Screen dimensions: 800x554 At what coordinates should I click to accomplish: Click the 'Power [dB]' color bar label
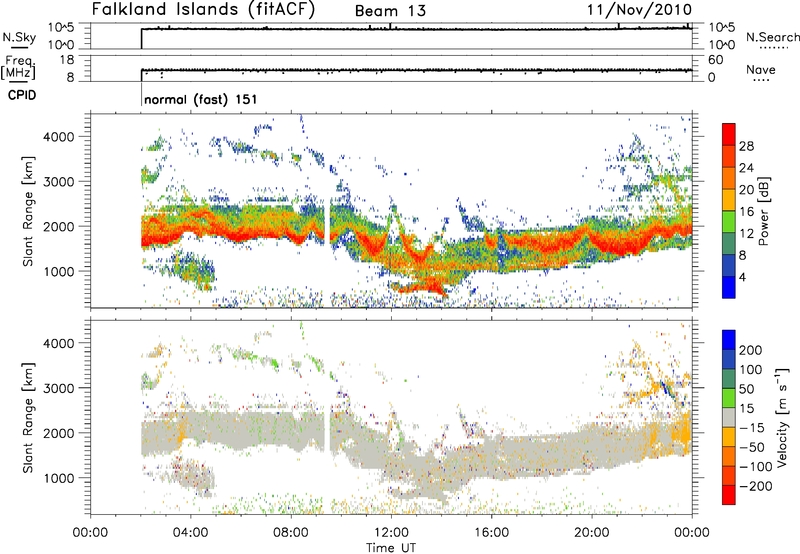[763, 211]
